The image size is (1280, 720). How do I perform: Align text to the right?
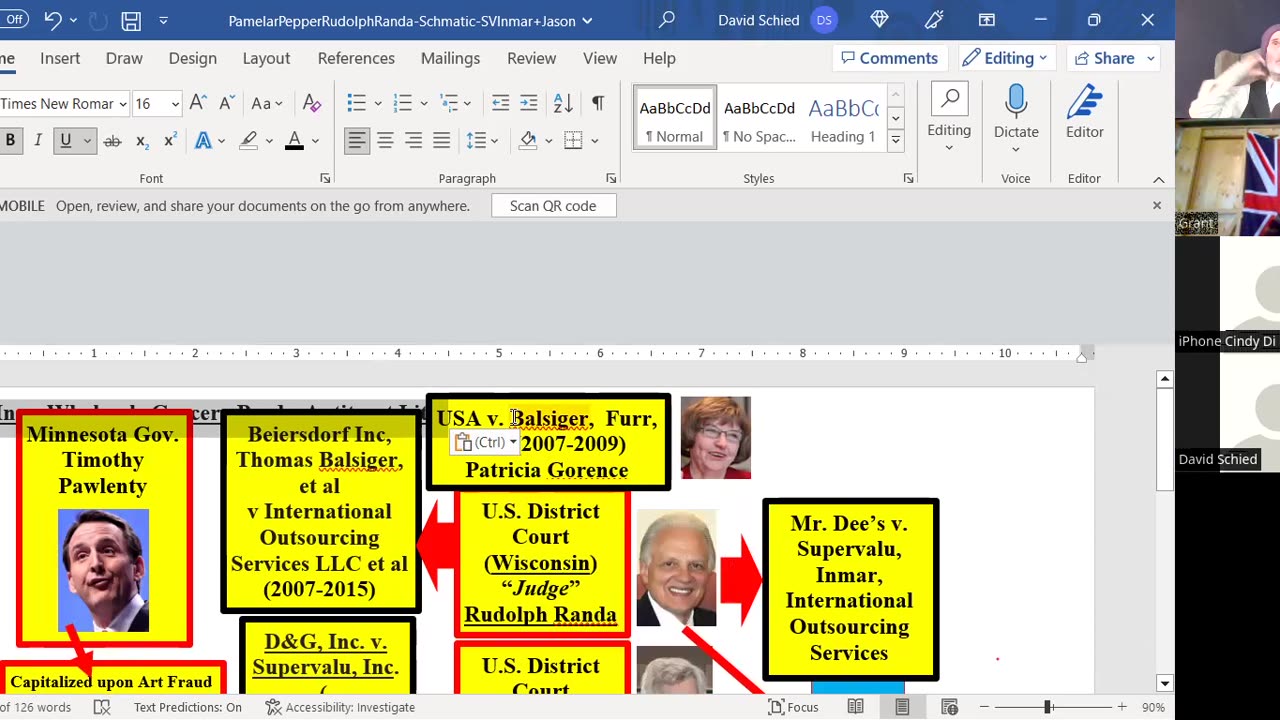[x=413, y=141]
